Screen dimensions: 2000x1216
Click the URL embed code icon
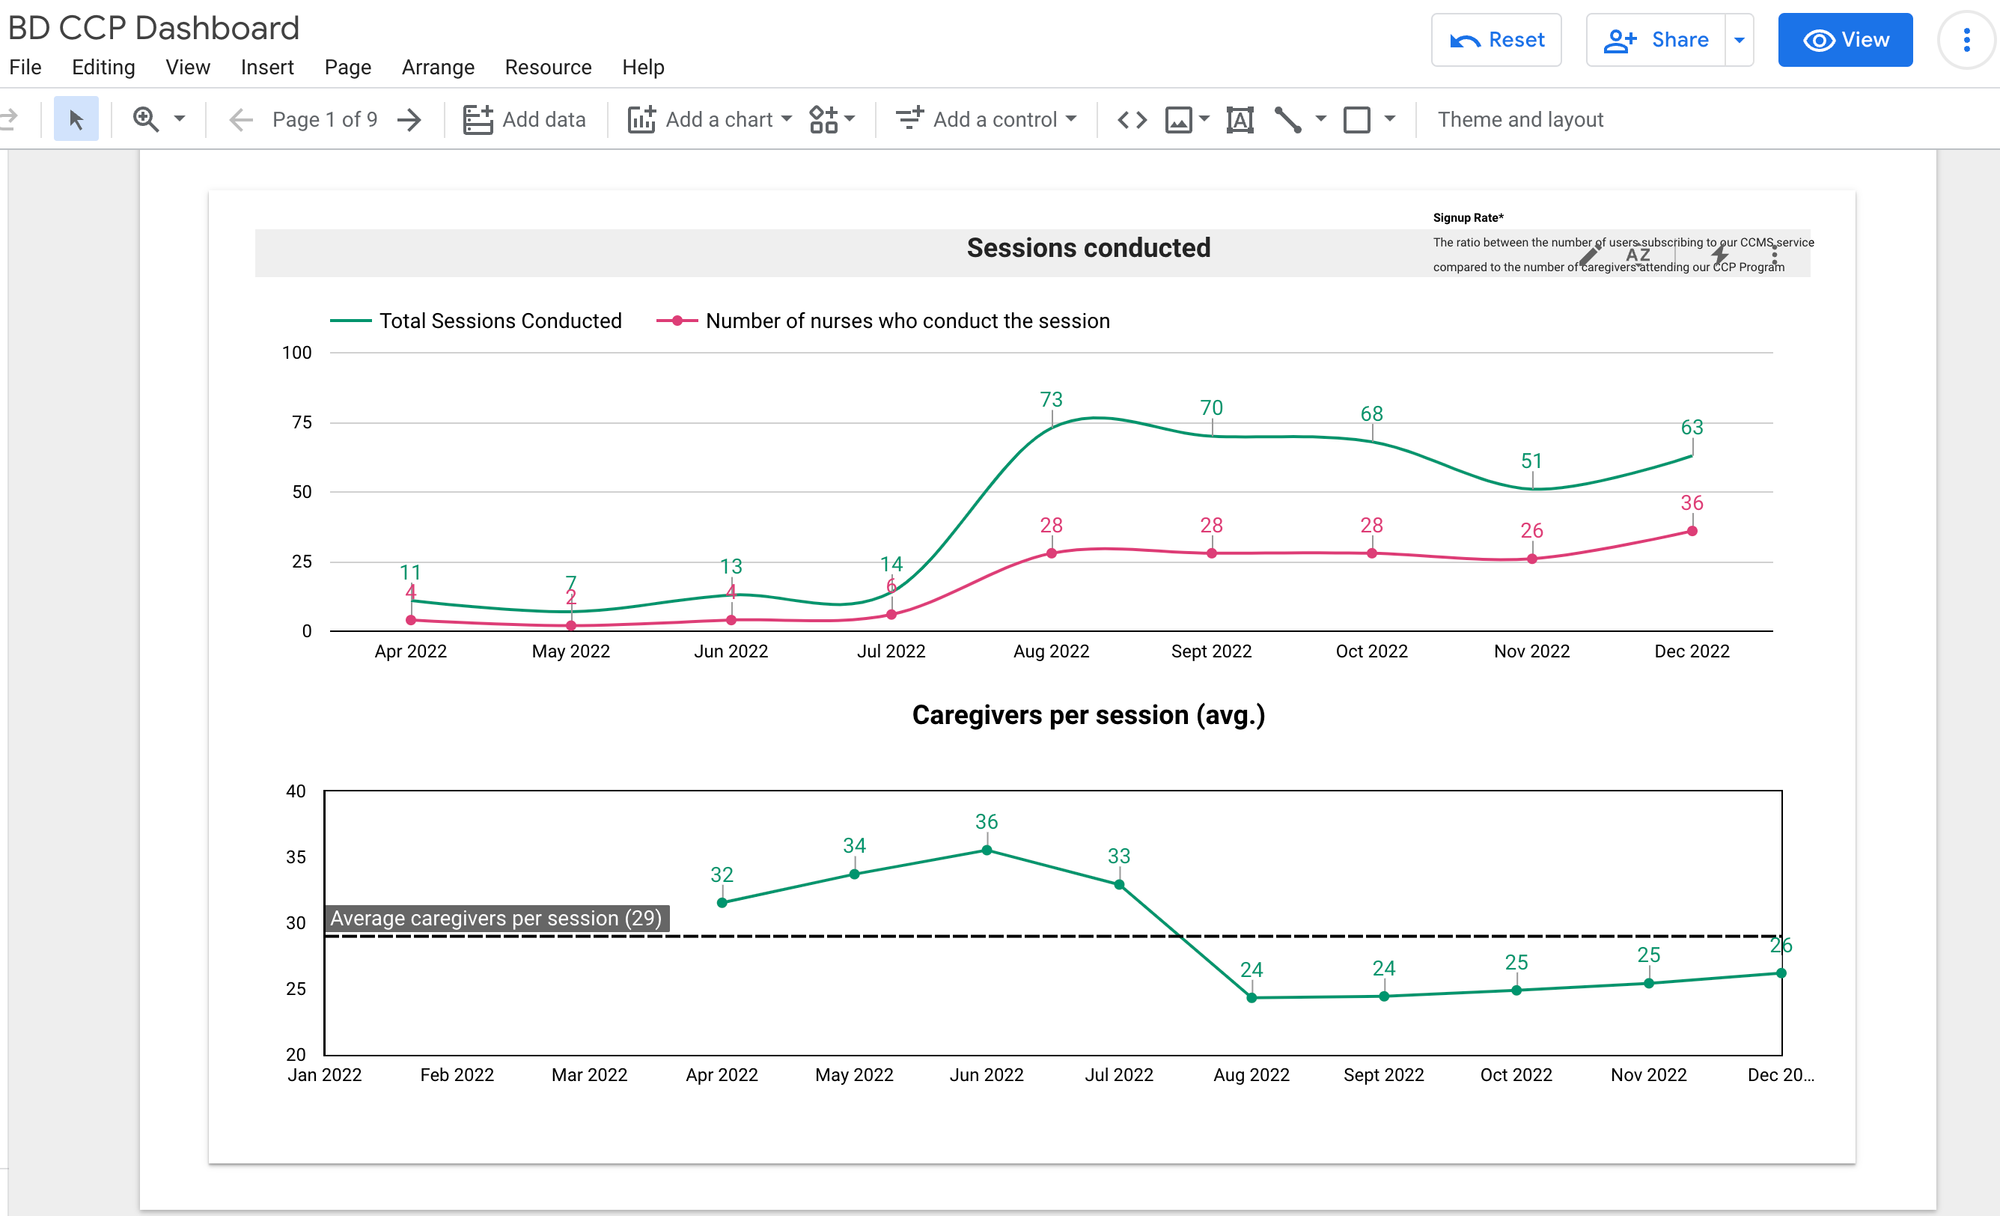coord(1132,120)
